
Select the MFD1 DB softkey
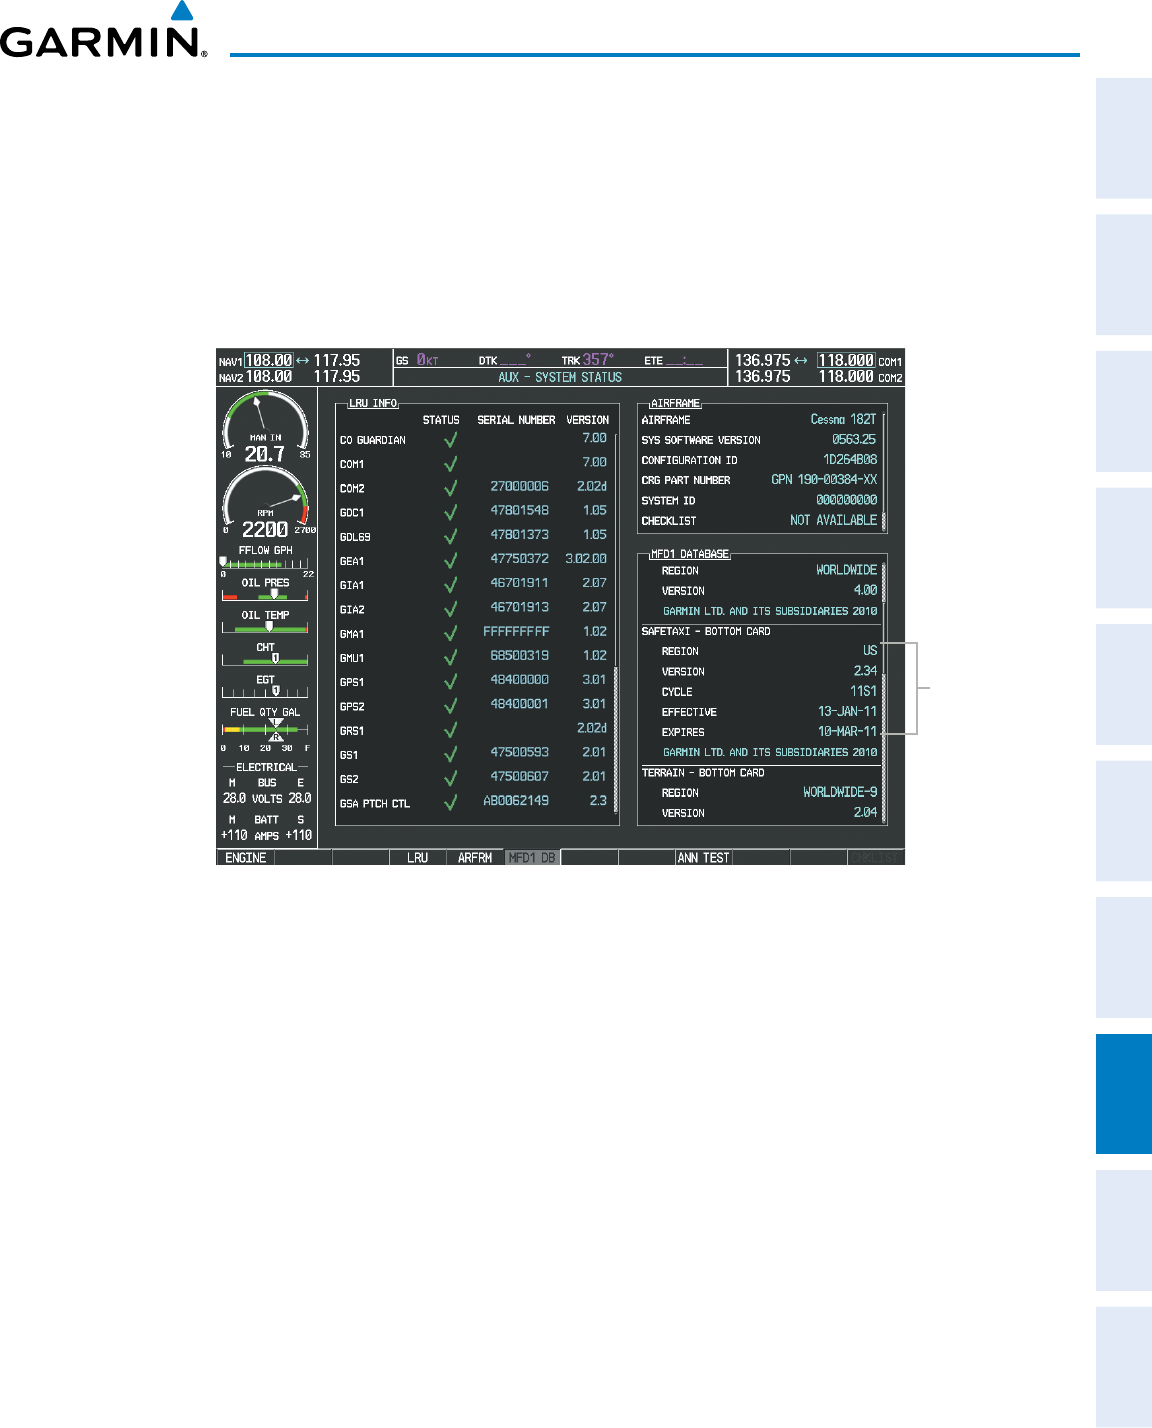tap(532, 858)
